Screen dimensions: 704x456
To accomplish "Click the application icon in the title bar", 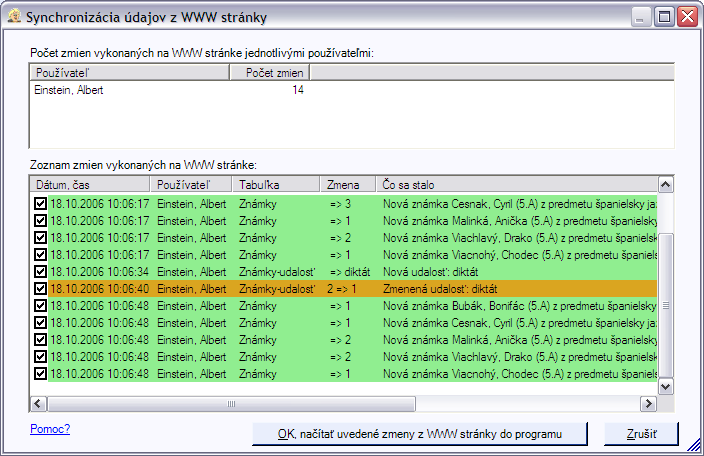I will point(14,16).
